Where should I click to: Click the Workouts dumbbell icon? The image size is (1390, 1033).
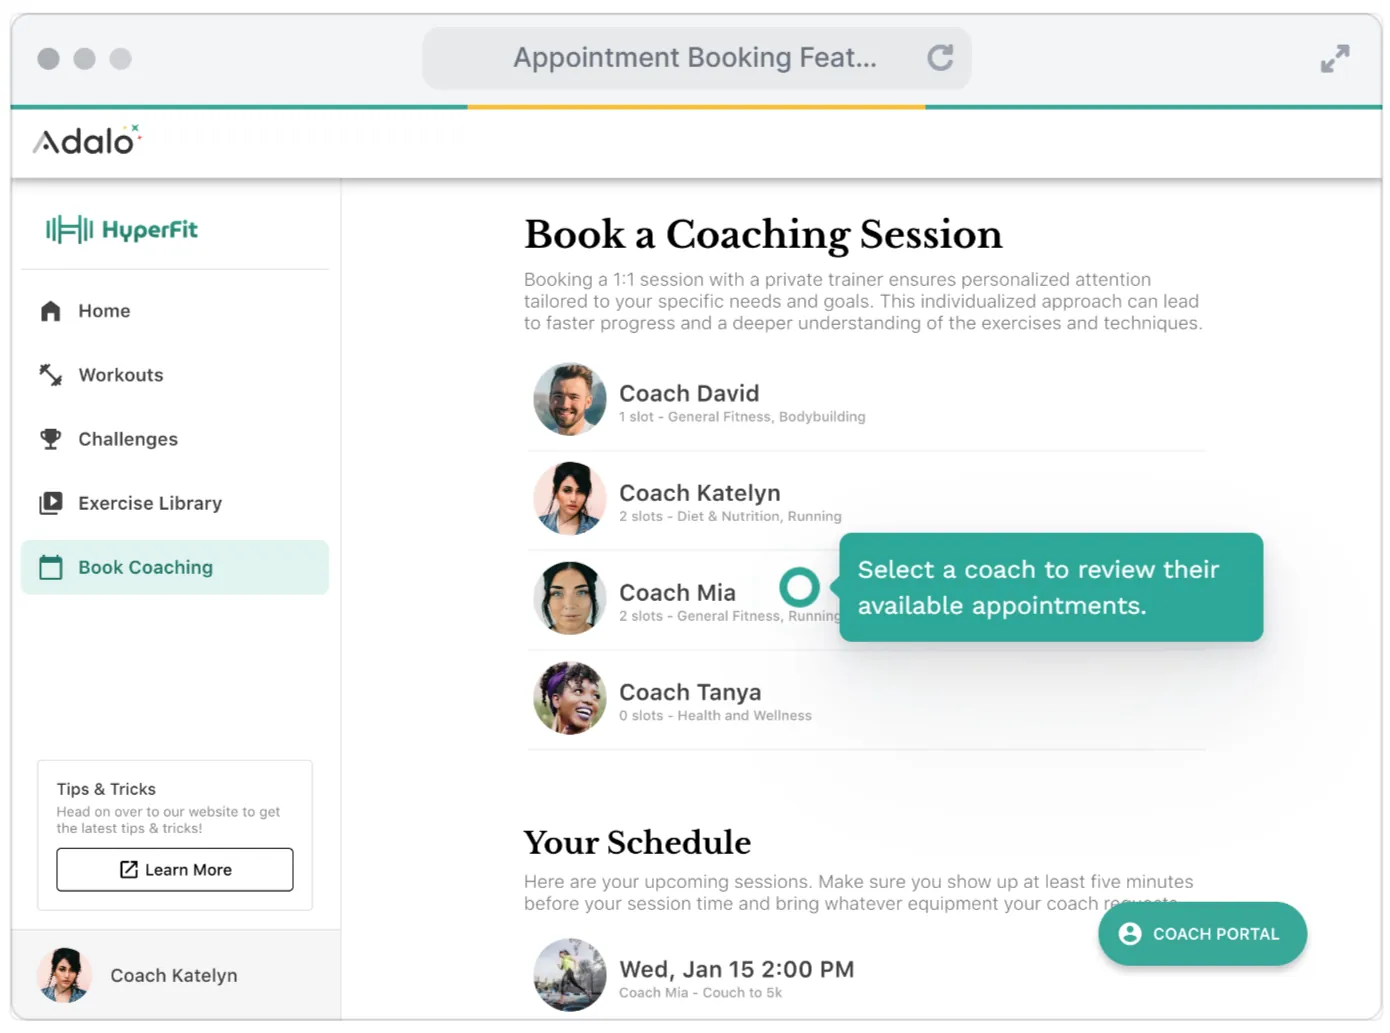pyautogui.click(x=51, y=375)
